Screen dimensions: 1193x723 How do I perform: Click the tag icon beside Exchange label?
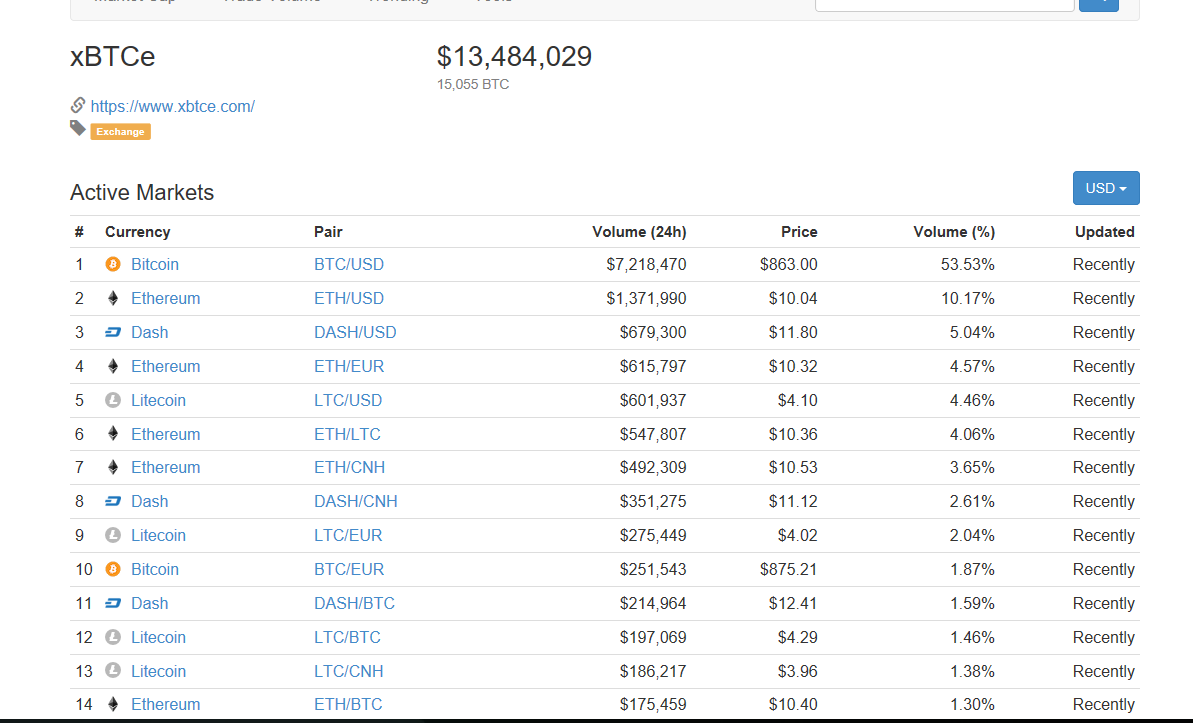pyautogui.click(x=78, y=128)
